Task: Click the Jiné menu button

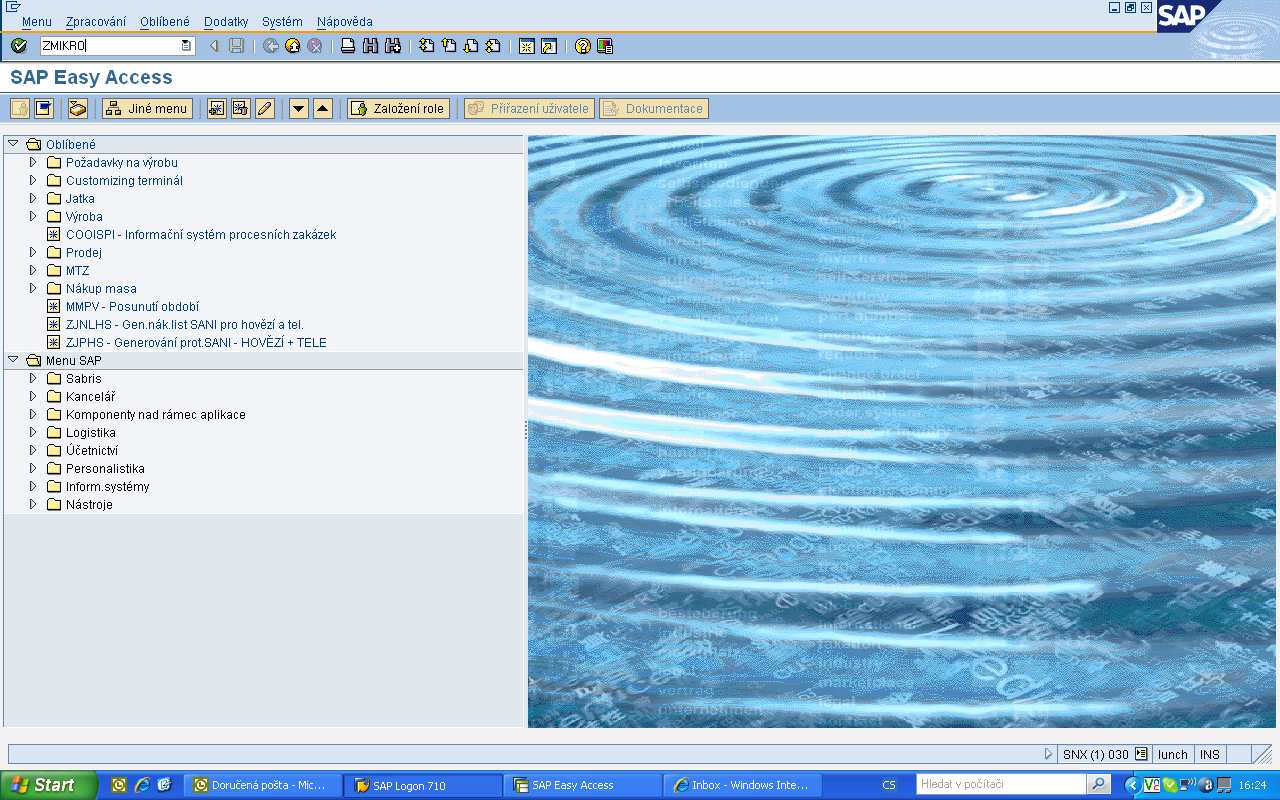Action: (x=147, y=108)
